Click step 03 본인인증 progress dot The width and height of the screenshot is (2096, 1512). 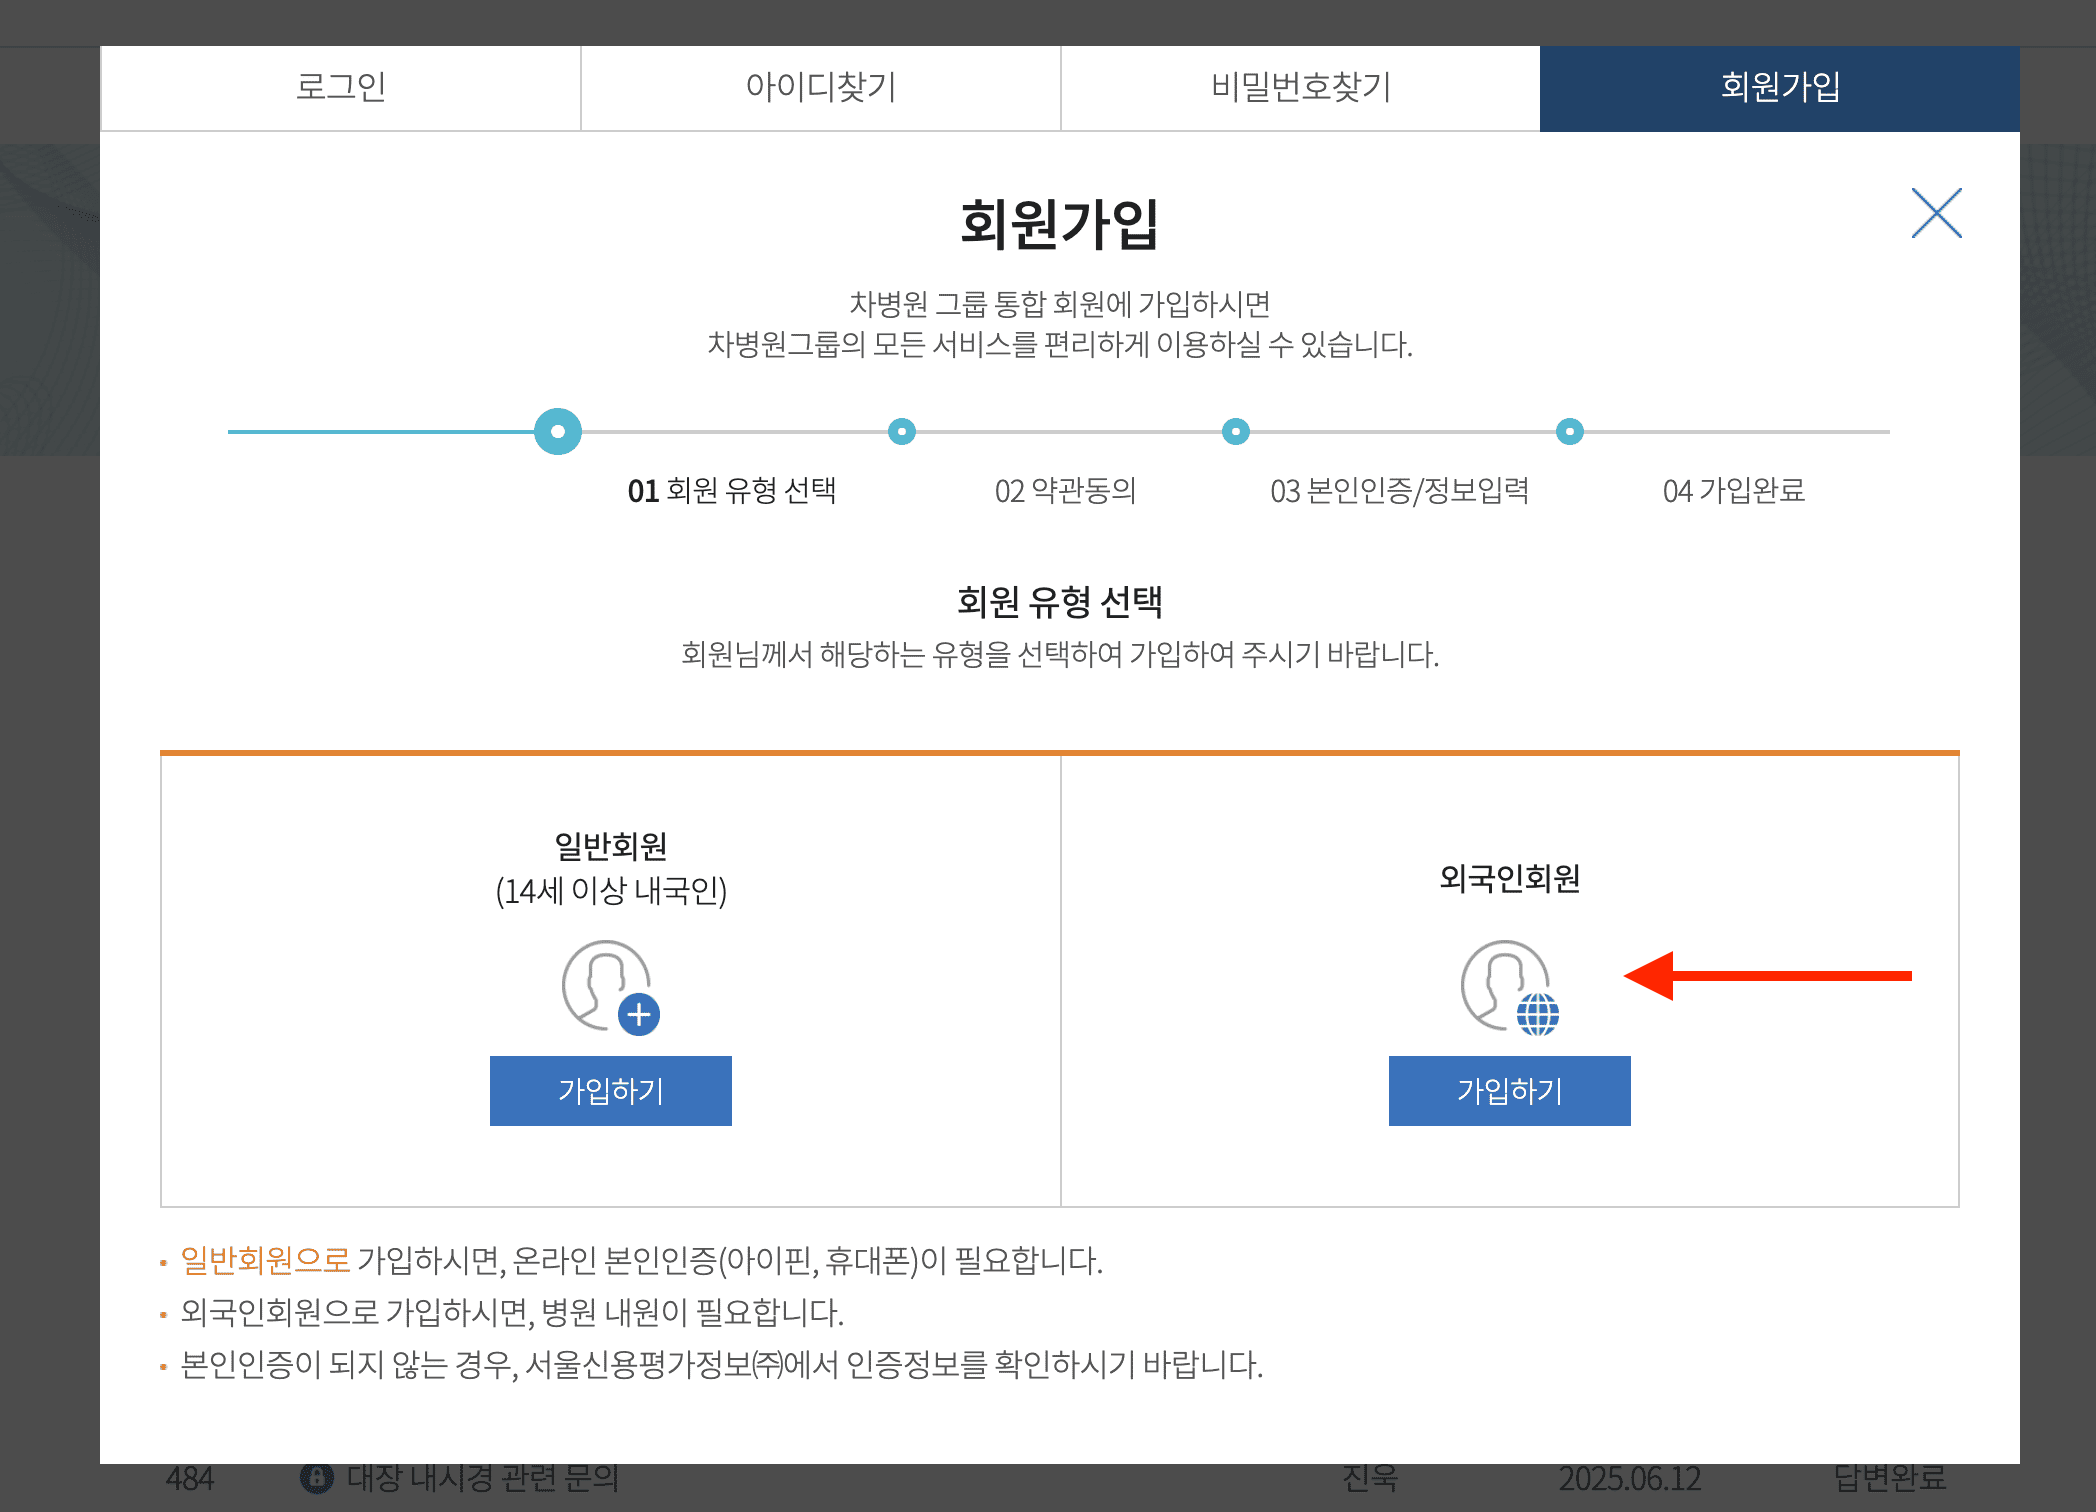click(x=1236, y=432)
